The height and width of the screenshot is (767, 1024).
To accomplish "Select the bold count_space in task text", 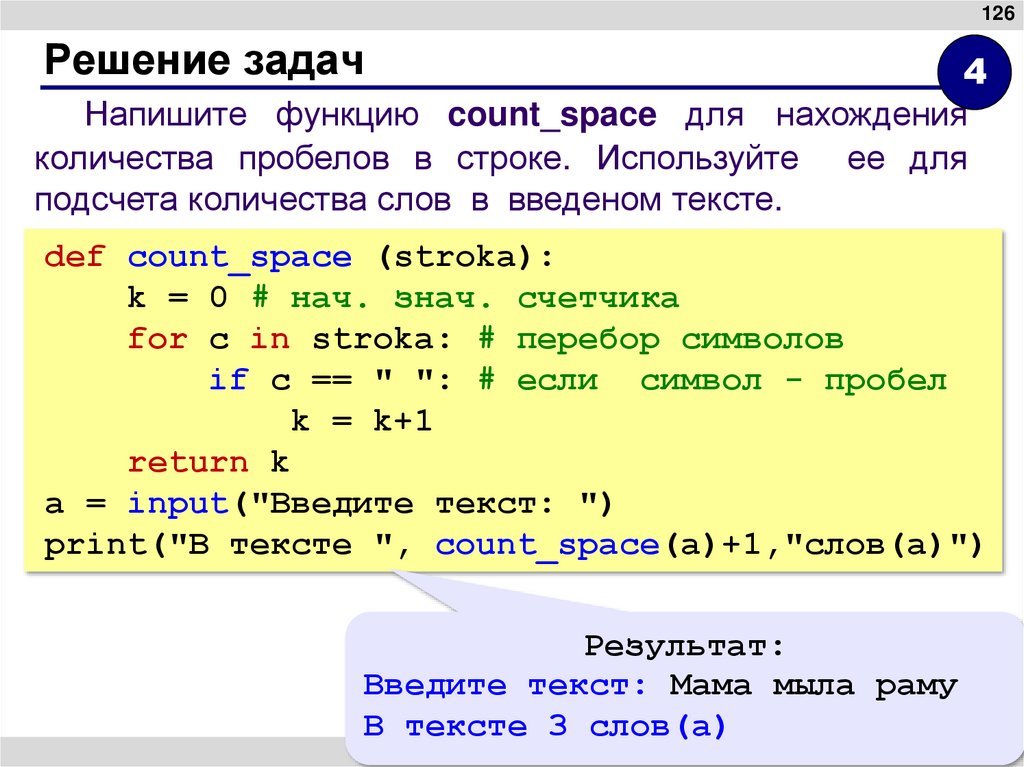I will (x=553, y=115).
